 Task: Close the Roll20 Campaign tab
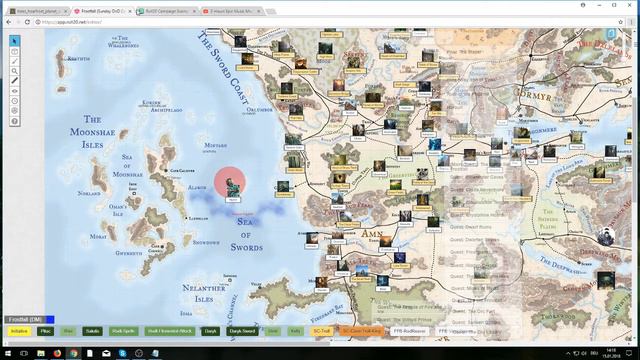(x=194, y=11)
